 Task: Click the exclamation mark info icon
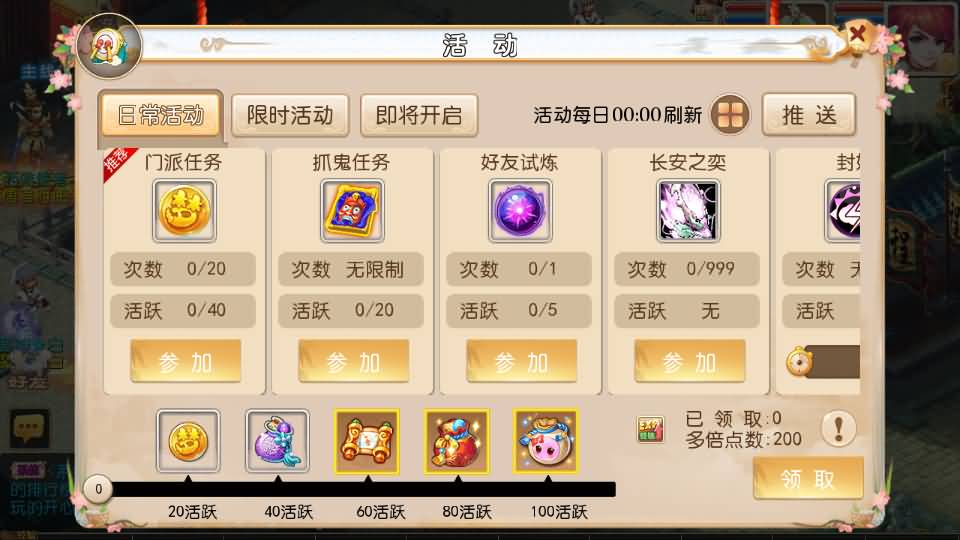(838, 427)
